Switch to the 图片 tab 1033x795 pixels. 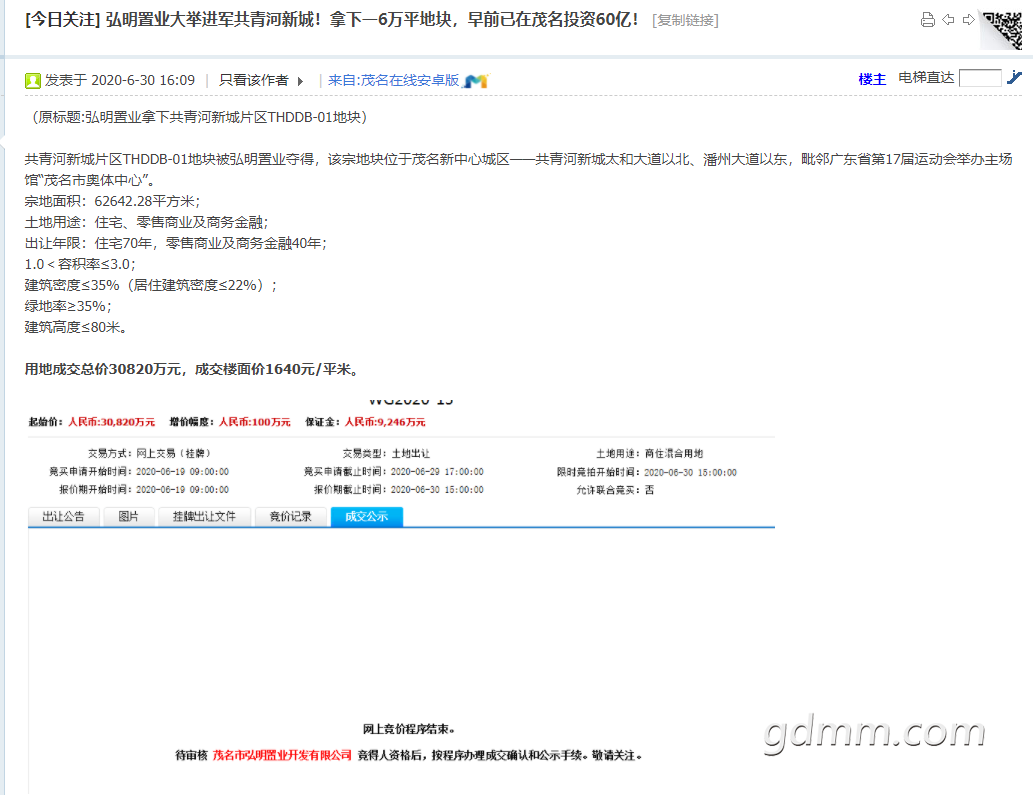click(129, 516)
